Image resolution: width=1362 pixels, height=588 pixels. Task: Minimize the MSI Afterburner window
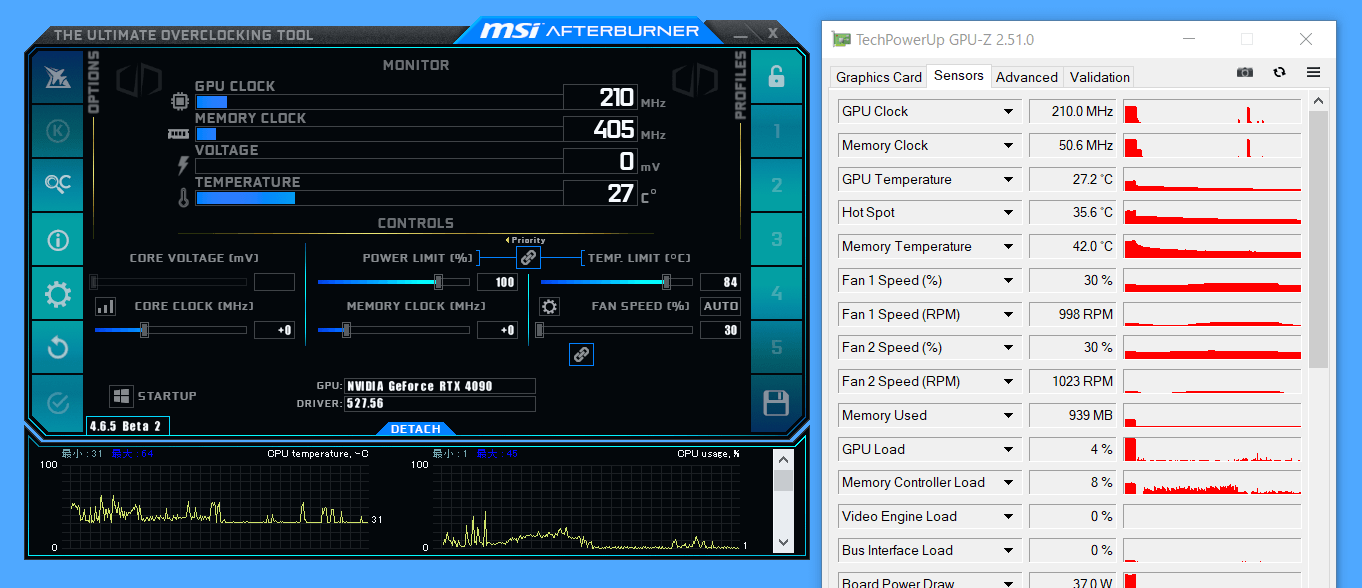[740, 34]
